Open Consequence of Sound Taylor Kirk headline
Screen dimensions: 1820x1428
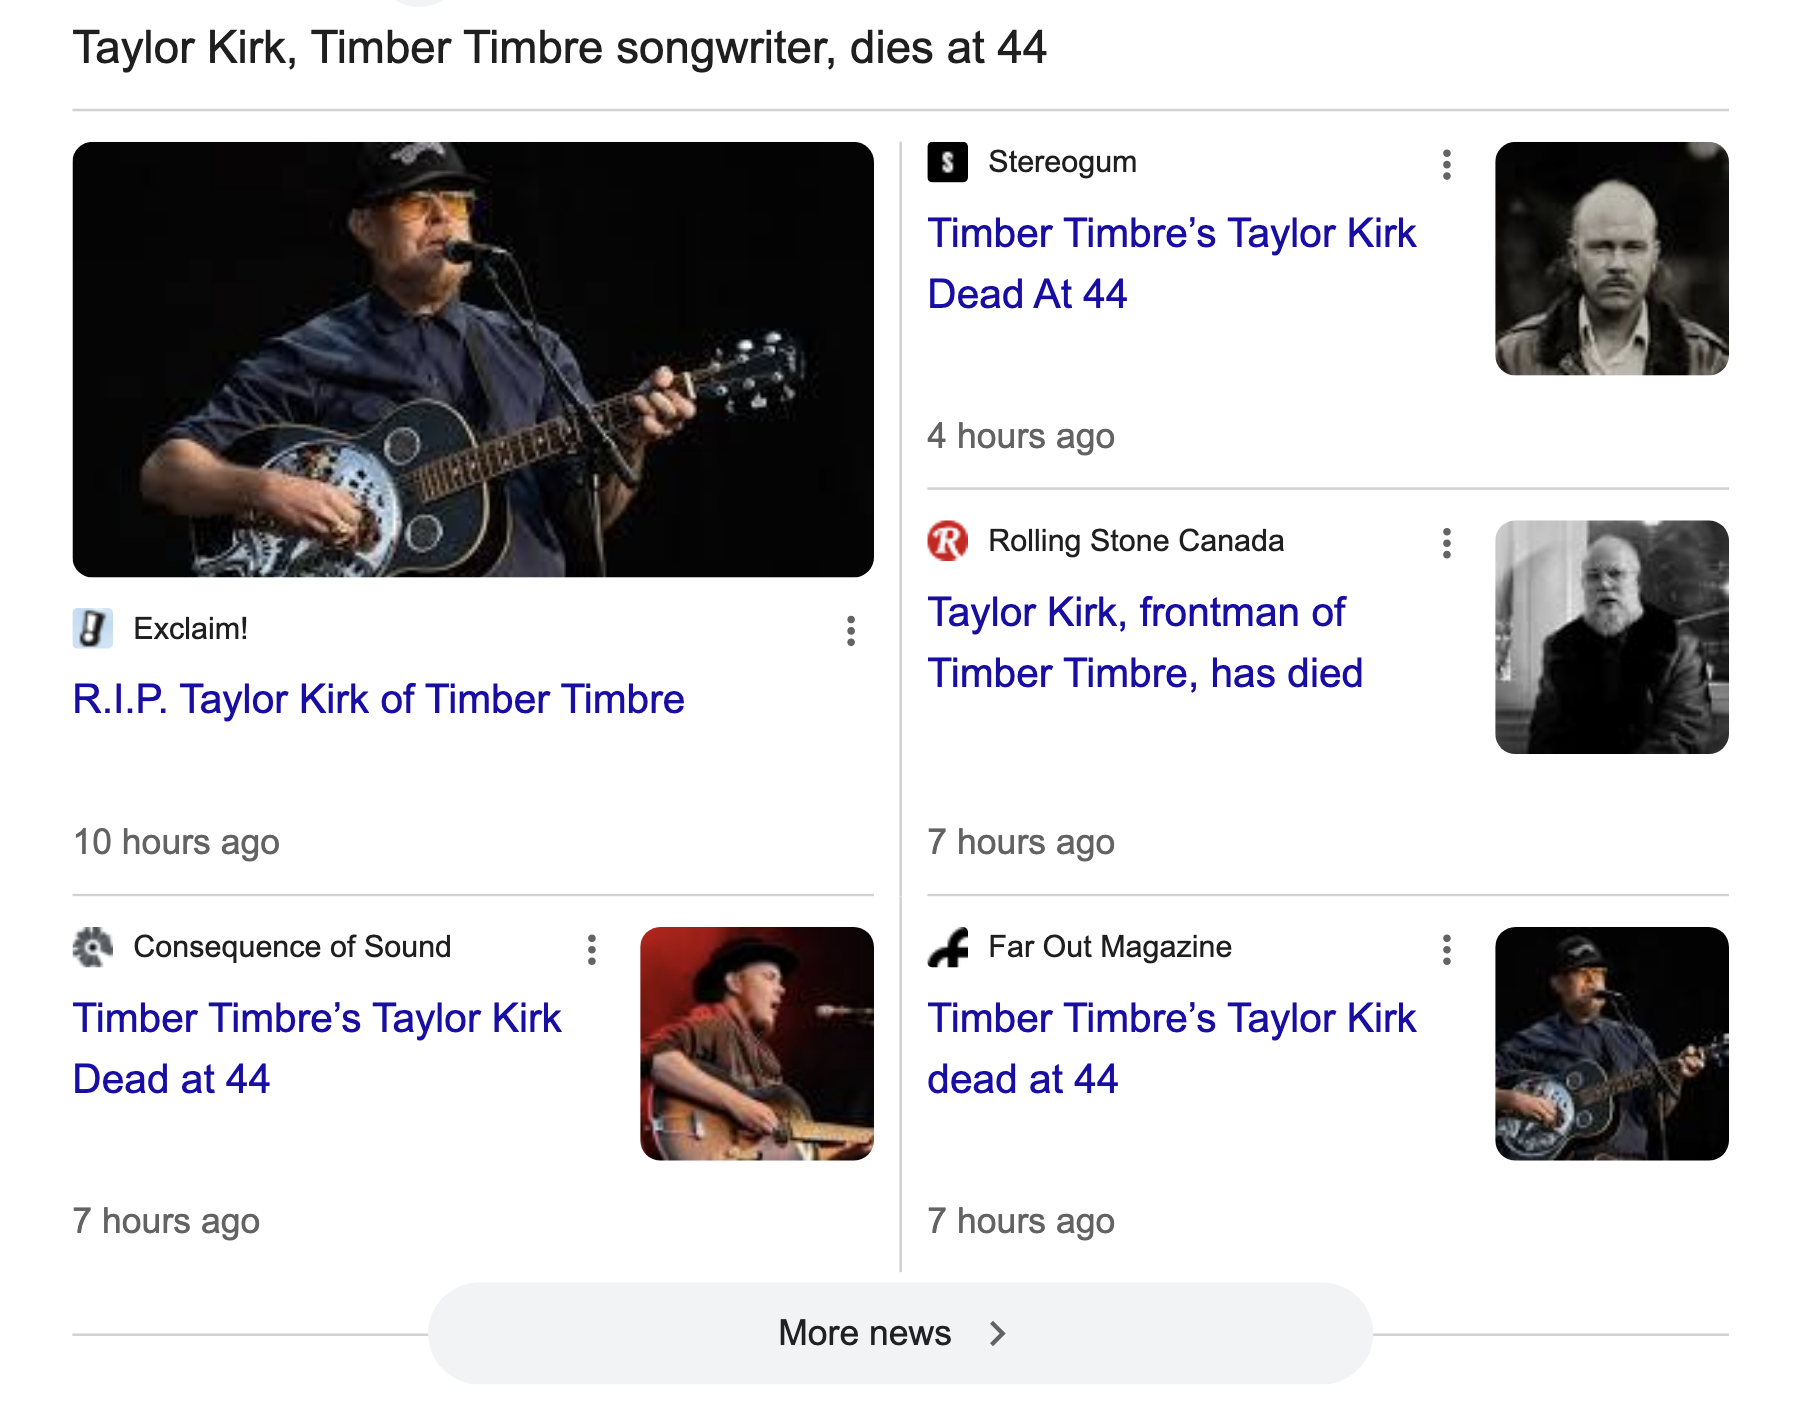tap(316, 1049)
